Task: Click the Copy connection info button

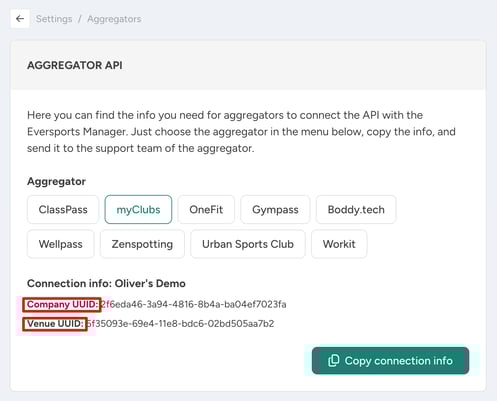Action: (390, 361)
